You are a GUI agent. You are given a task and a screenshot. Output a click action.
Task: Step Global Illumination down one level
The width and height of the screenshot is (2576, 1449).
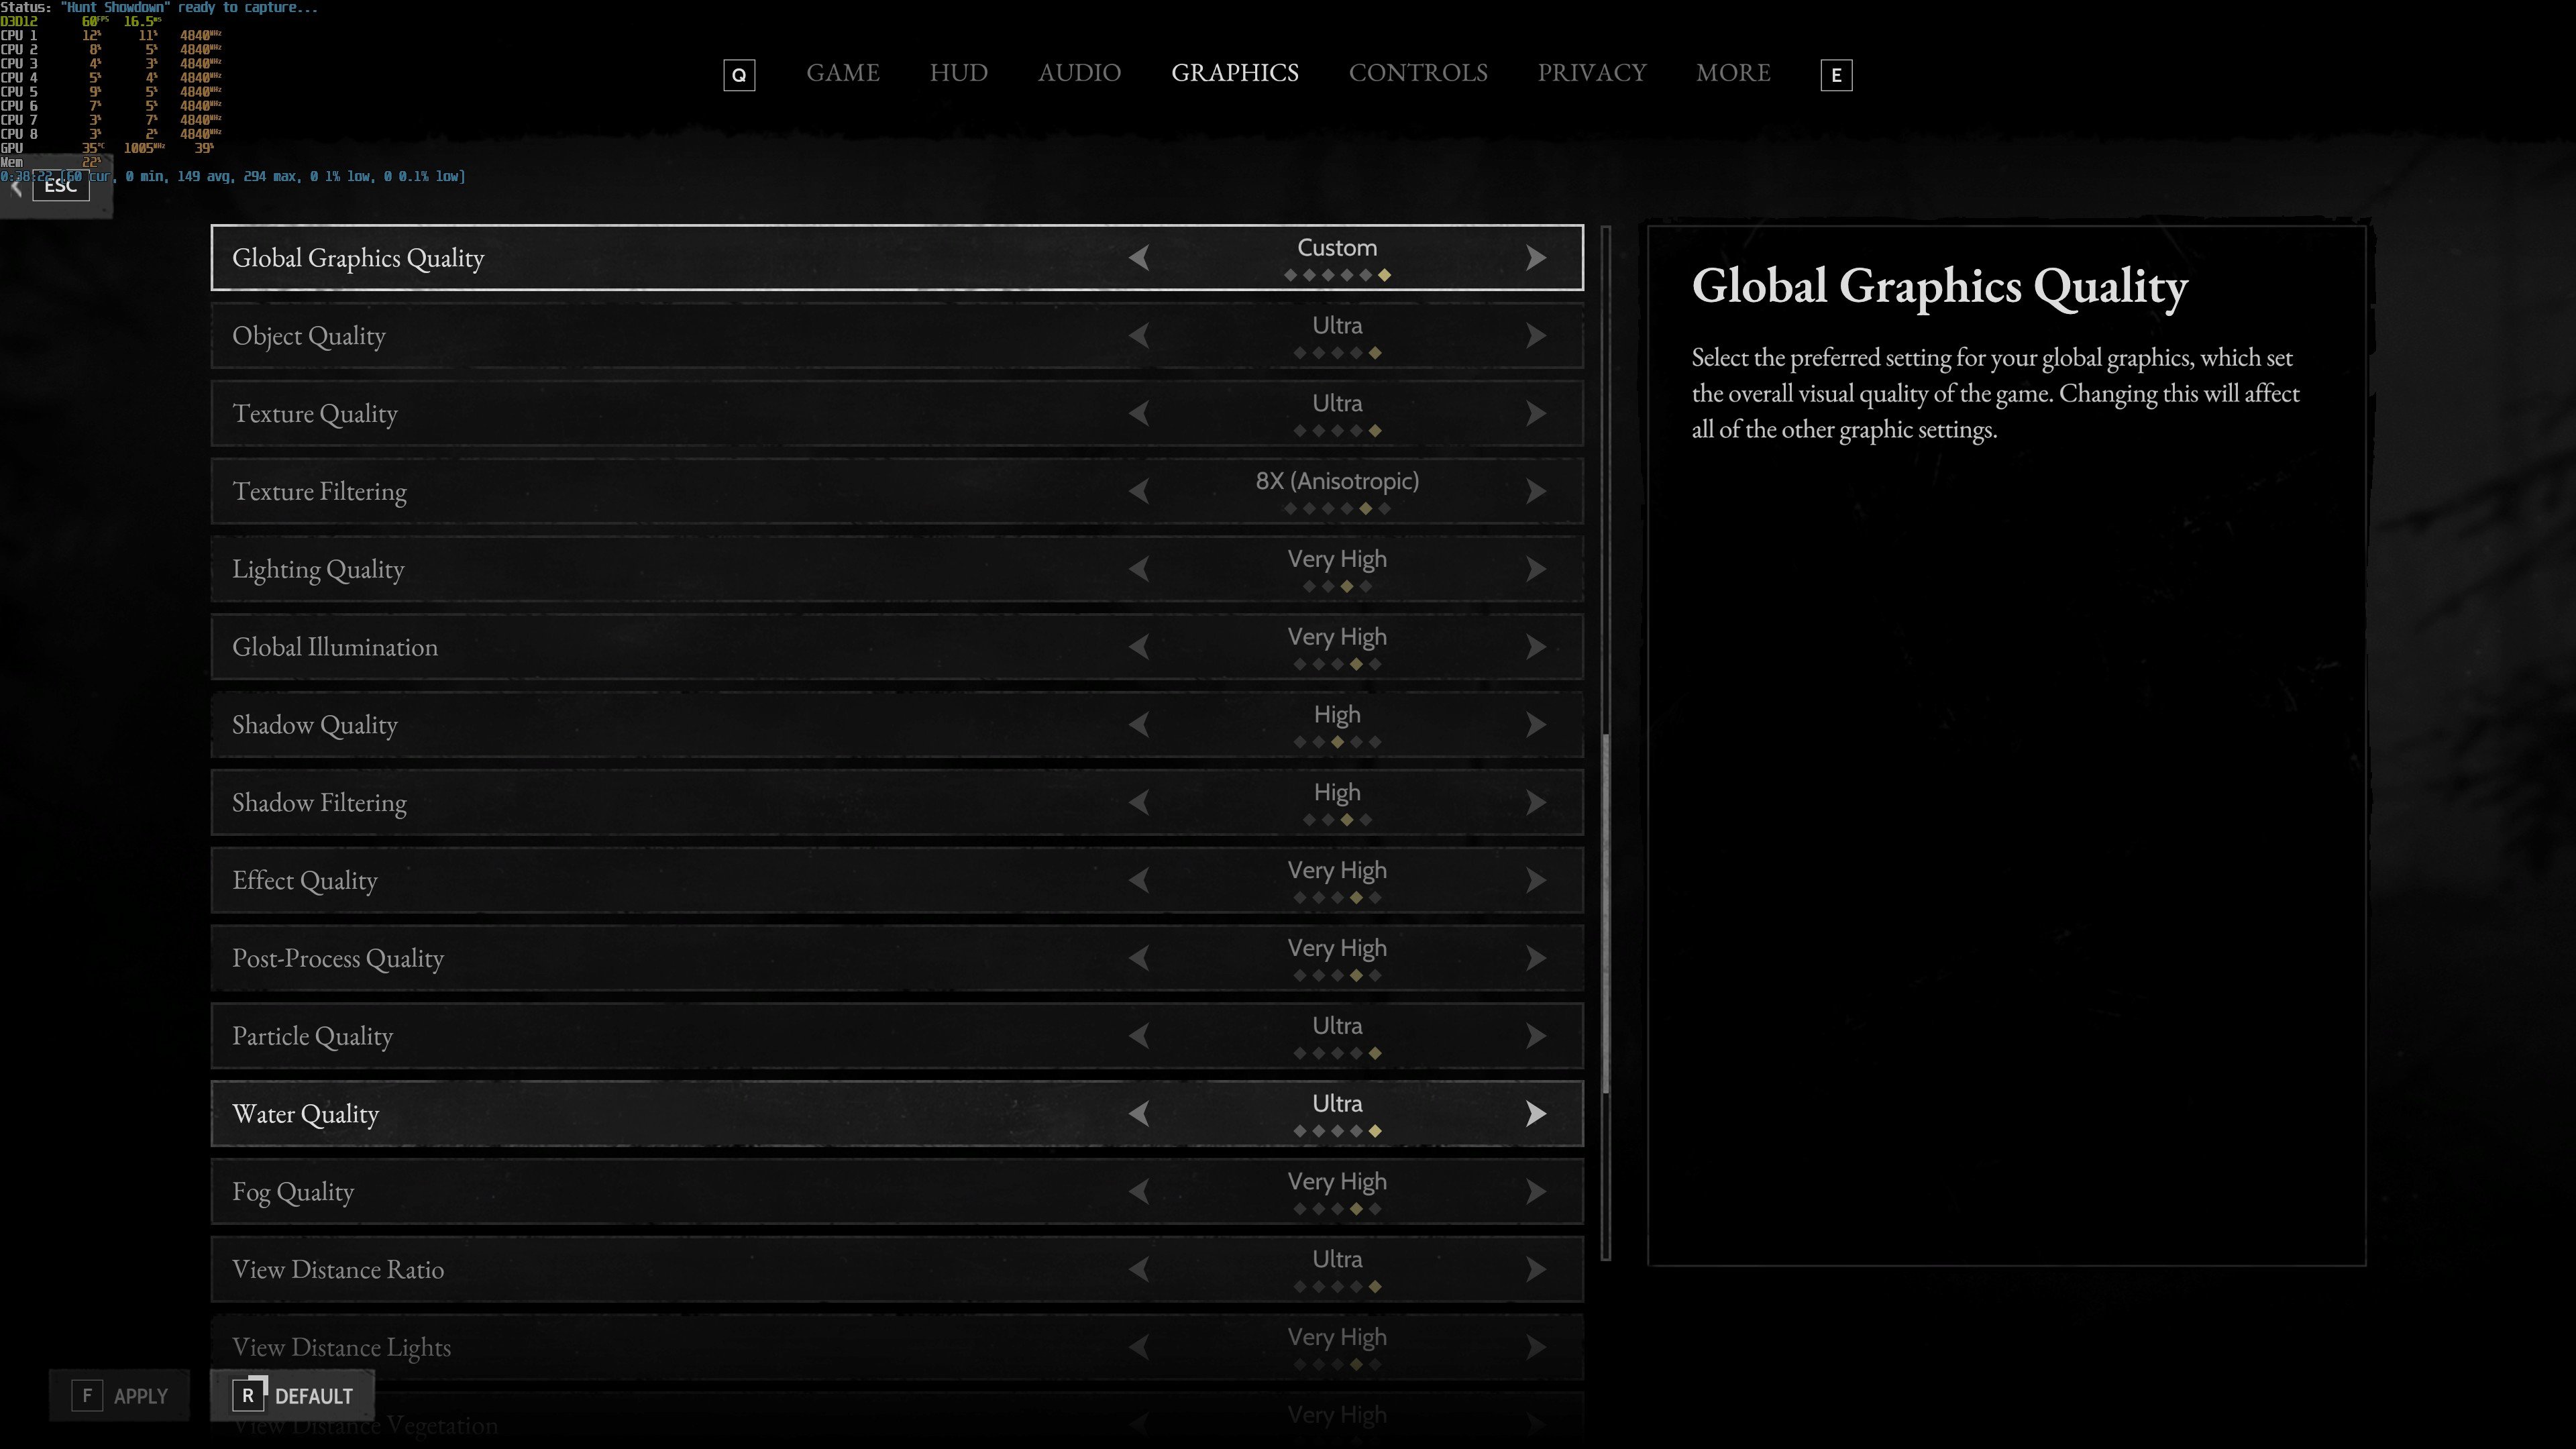1139,647
